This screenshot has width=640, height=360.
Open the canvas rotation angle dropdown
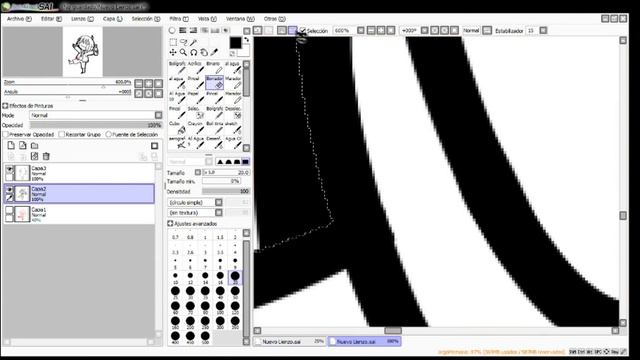(424, 30)
